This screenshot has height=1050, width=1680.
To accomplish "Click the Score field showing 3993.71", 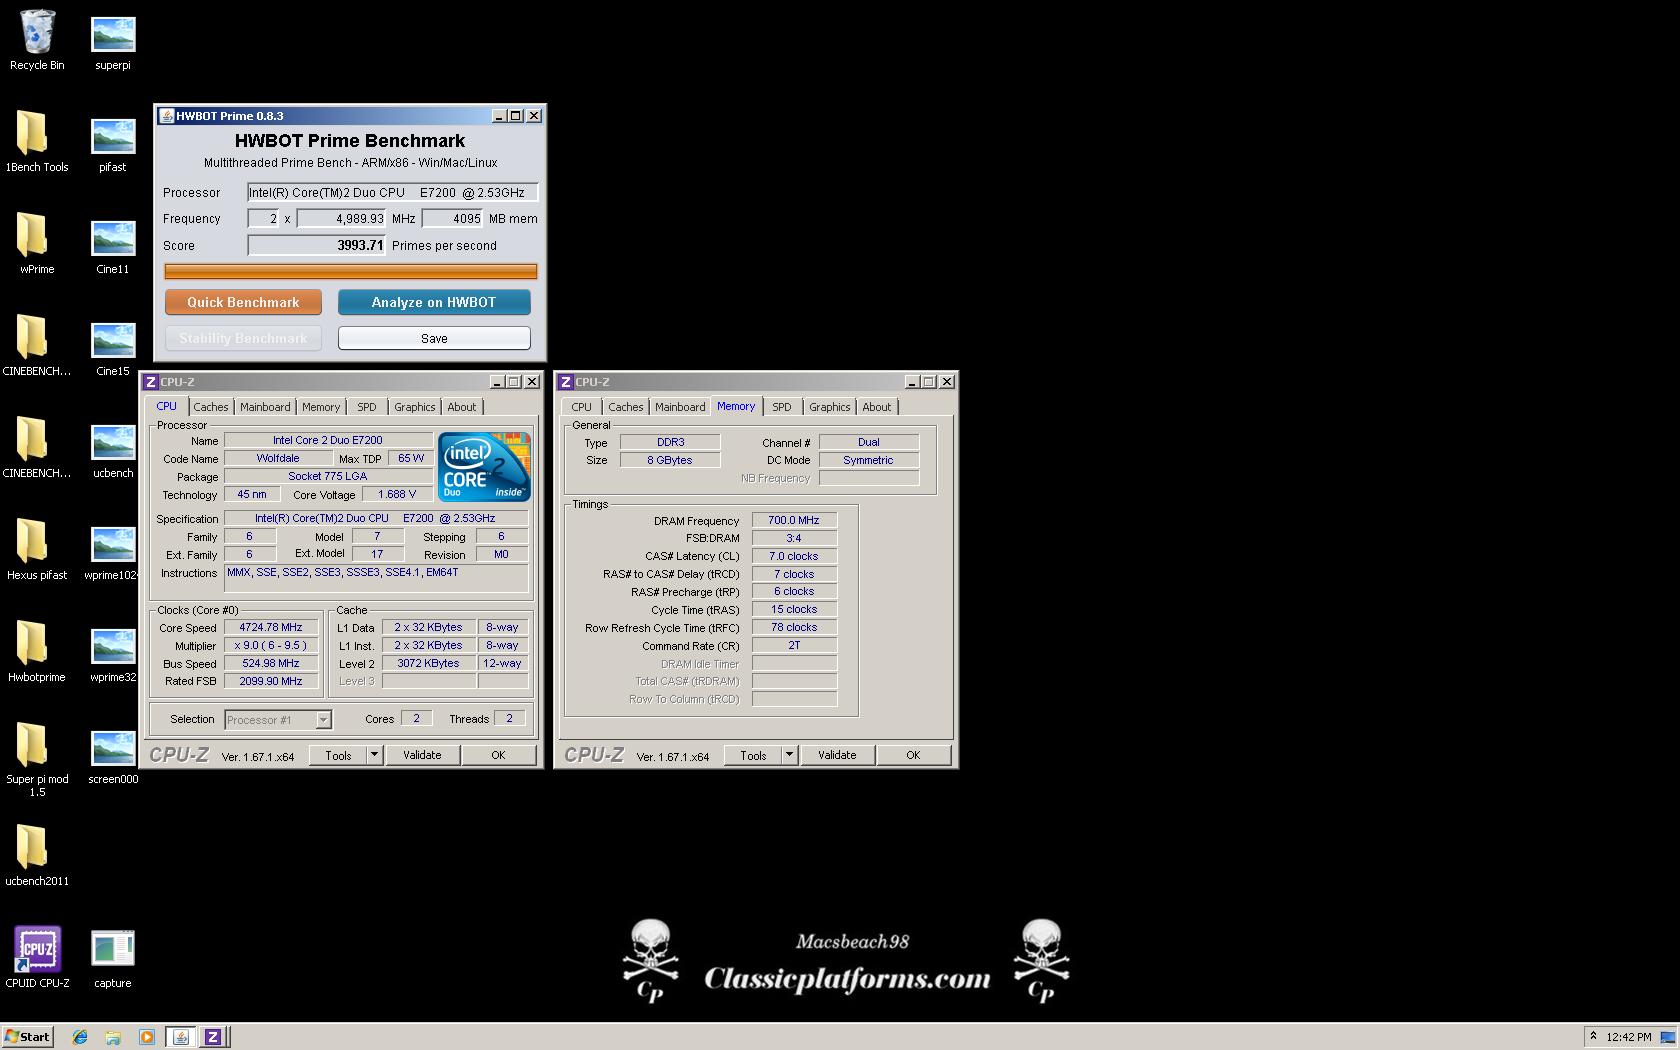I will tap(317, 245).
